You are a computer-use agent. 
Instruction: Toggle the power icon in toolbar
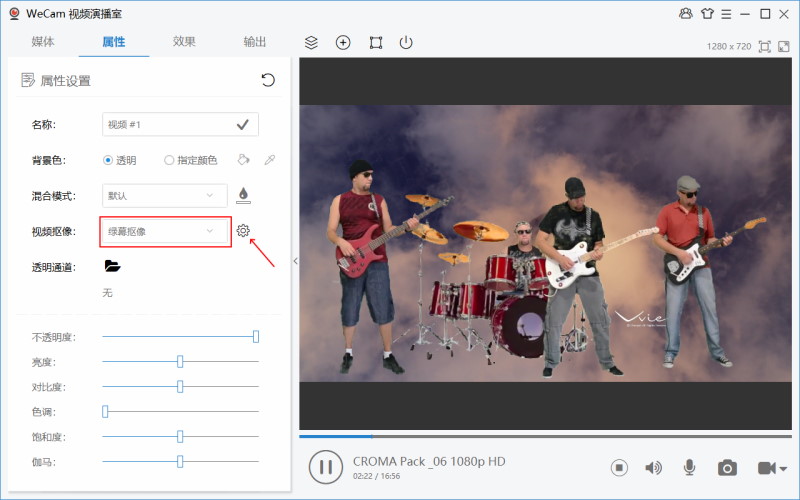coord(406,42)
